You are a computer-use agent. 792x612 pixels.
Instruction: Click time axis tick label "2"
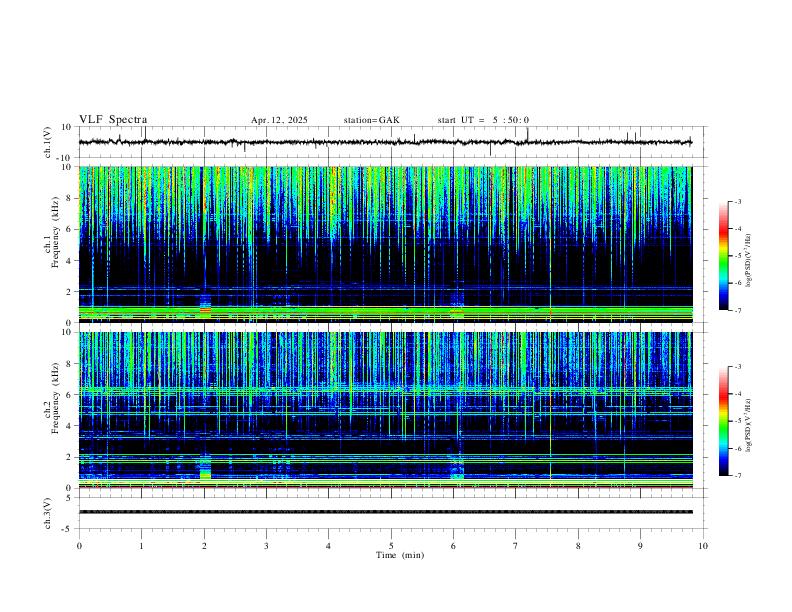point(204,546)
